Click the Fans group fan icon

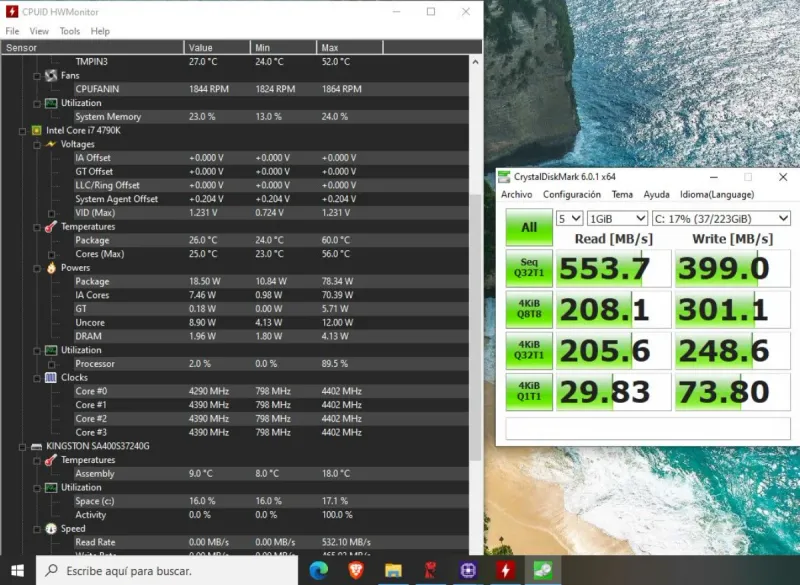(51, 75)
